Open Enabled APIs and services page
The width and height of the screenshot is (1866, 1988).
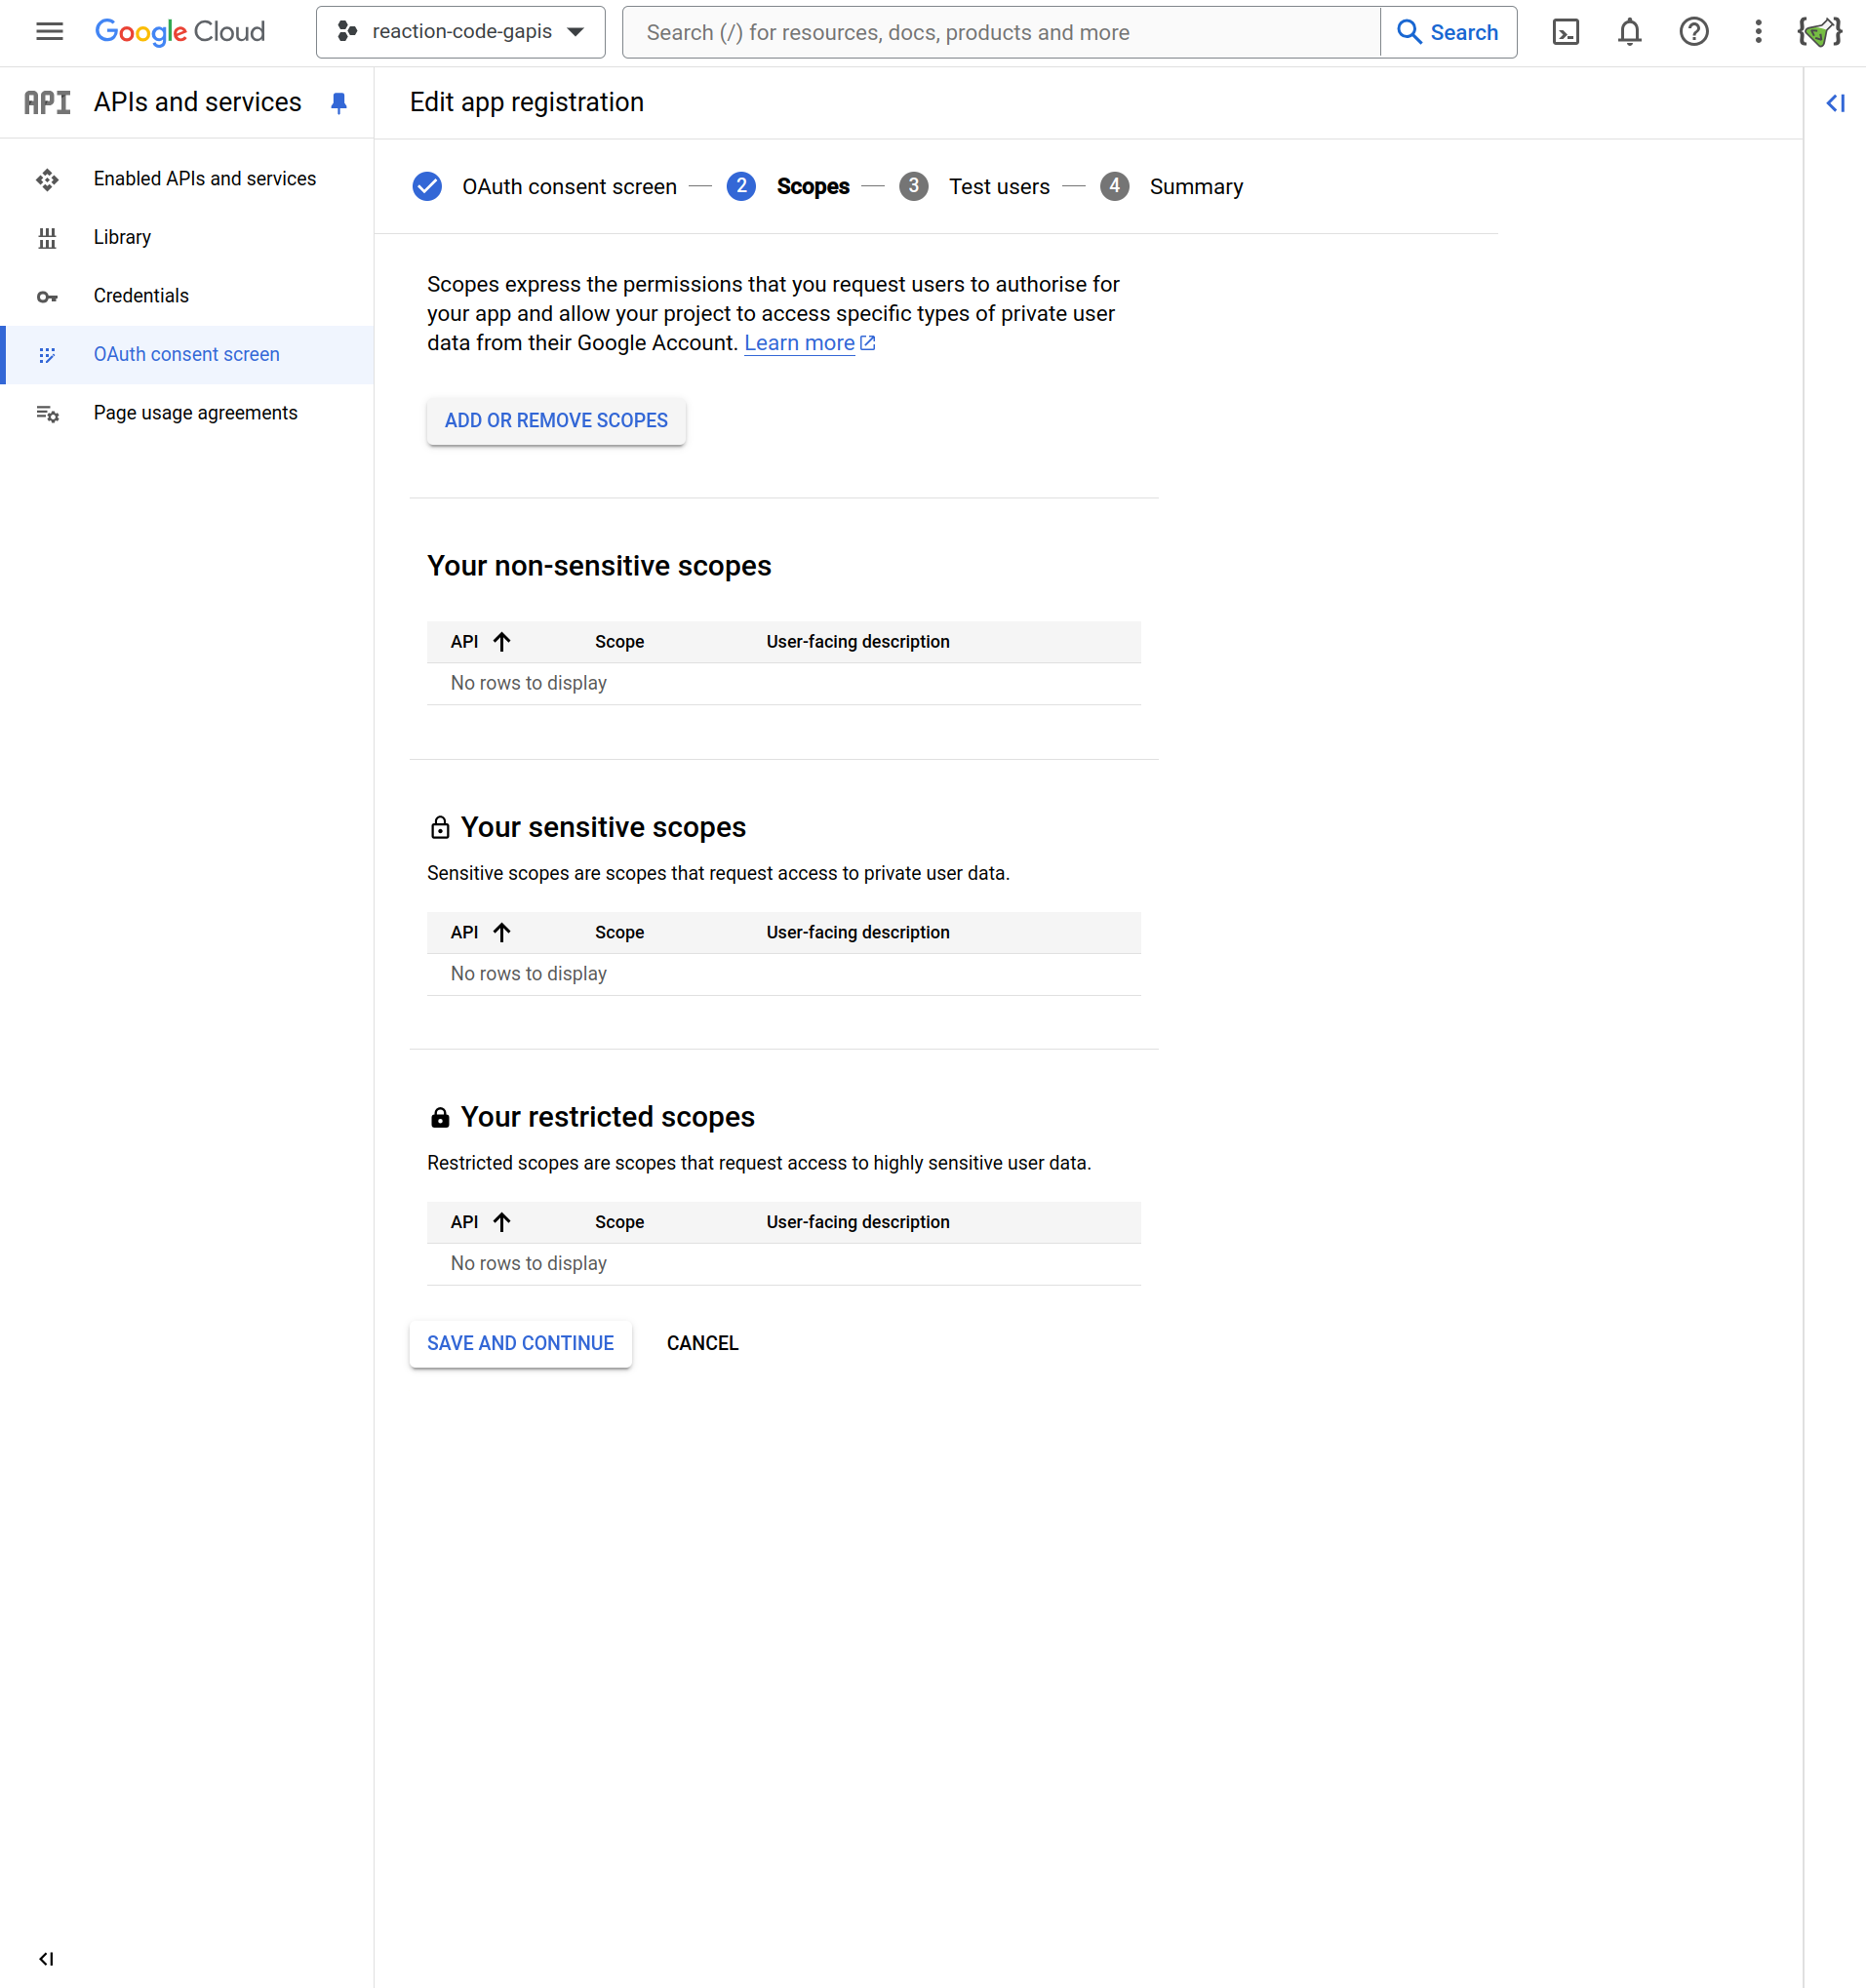point(204,179)
